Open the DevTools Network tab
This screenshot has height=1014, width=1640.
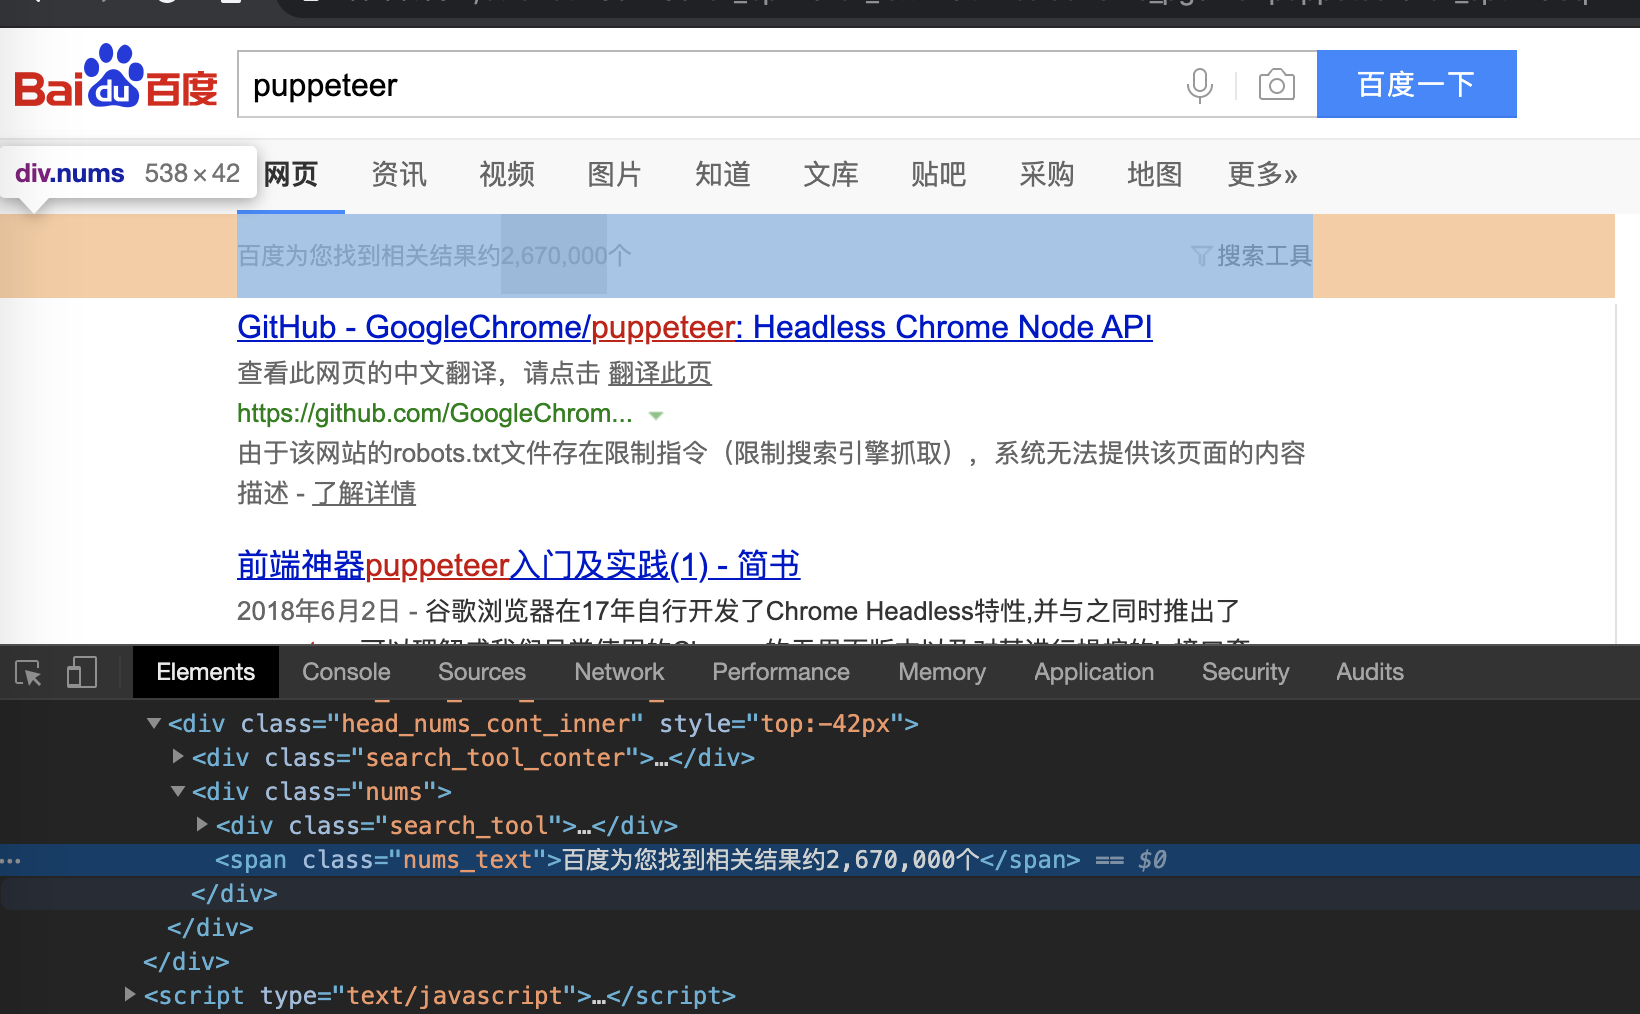(x=619, y=672)
